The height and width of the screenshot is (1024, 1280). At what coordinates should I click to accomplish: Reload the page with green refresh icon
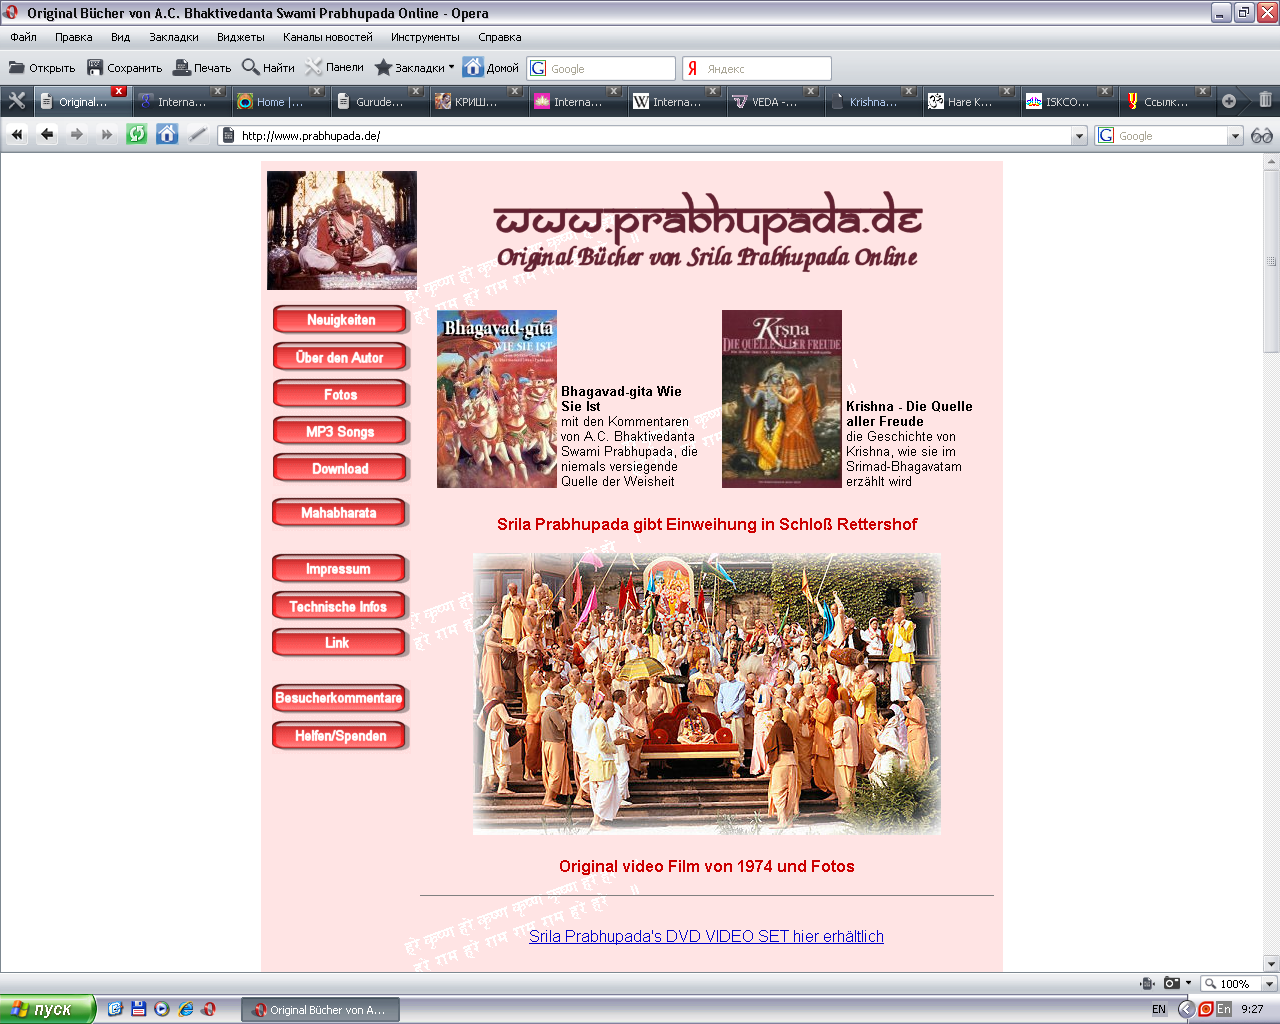pyautogui.click(x=137, y=134)
